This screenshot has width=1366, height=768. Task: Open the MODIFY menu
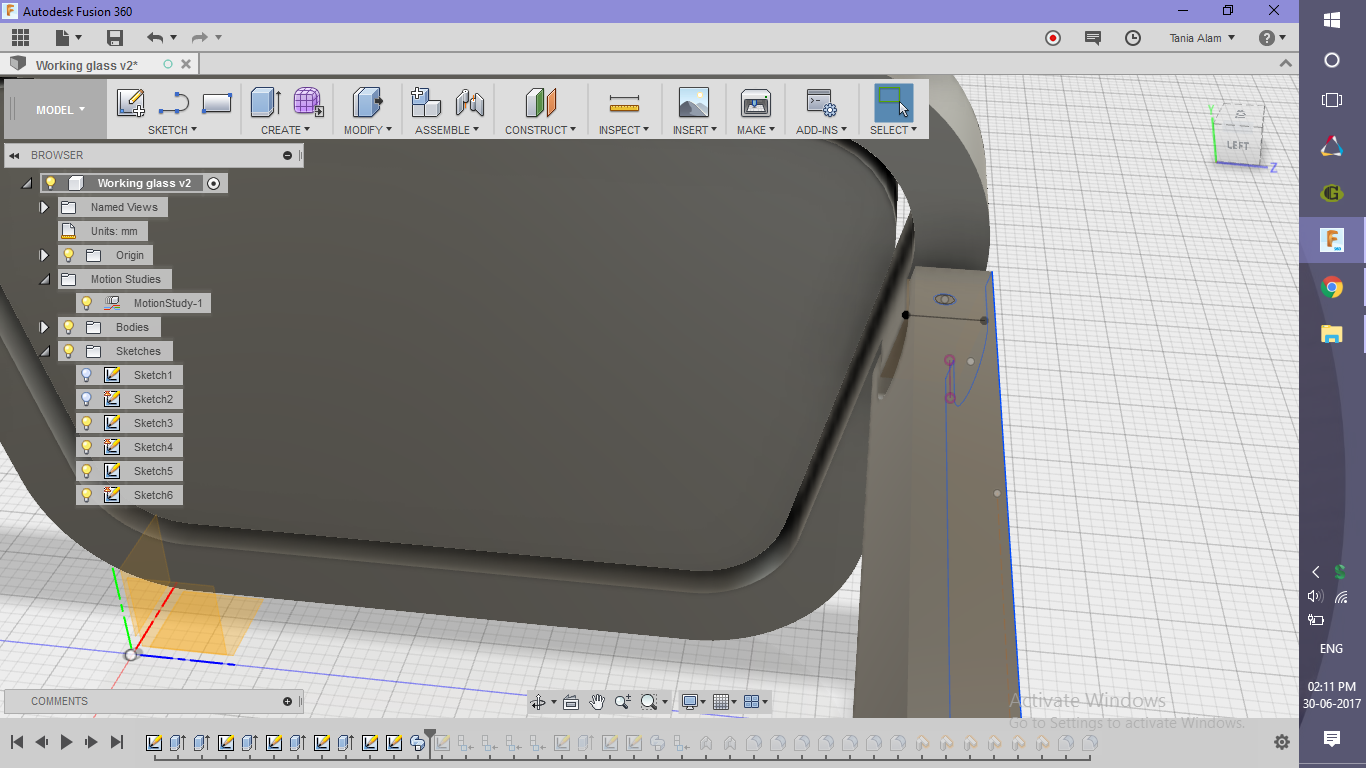point(367,130)
